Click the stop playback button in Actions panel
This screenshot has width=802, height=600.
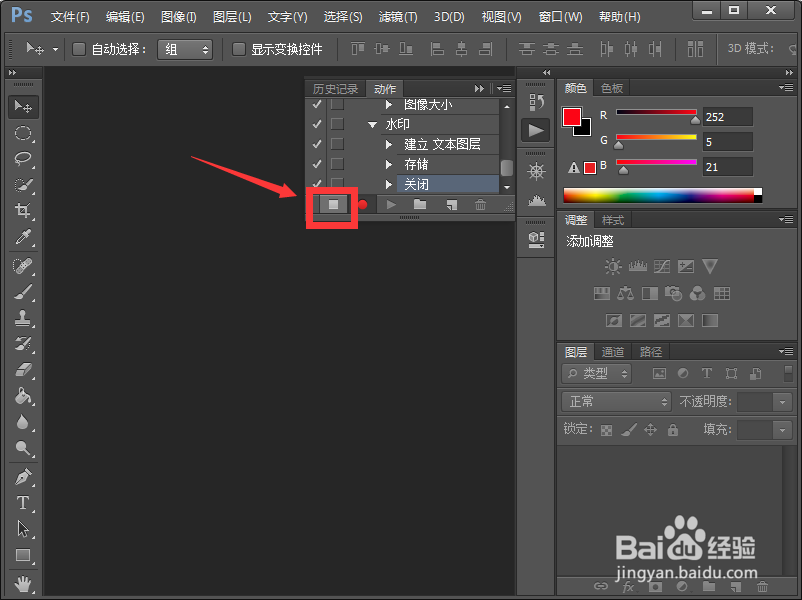tap(331, 204)
